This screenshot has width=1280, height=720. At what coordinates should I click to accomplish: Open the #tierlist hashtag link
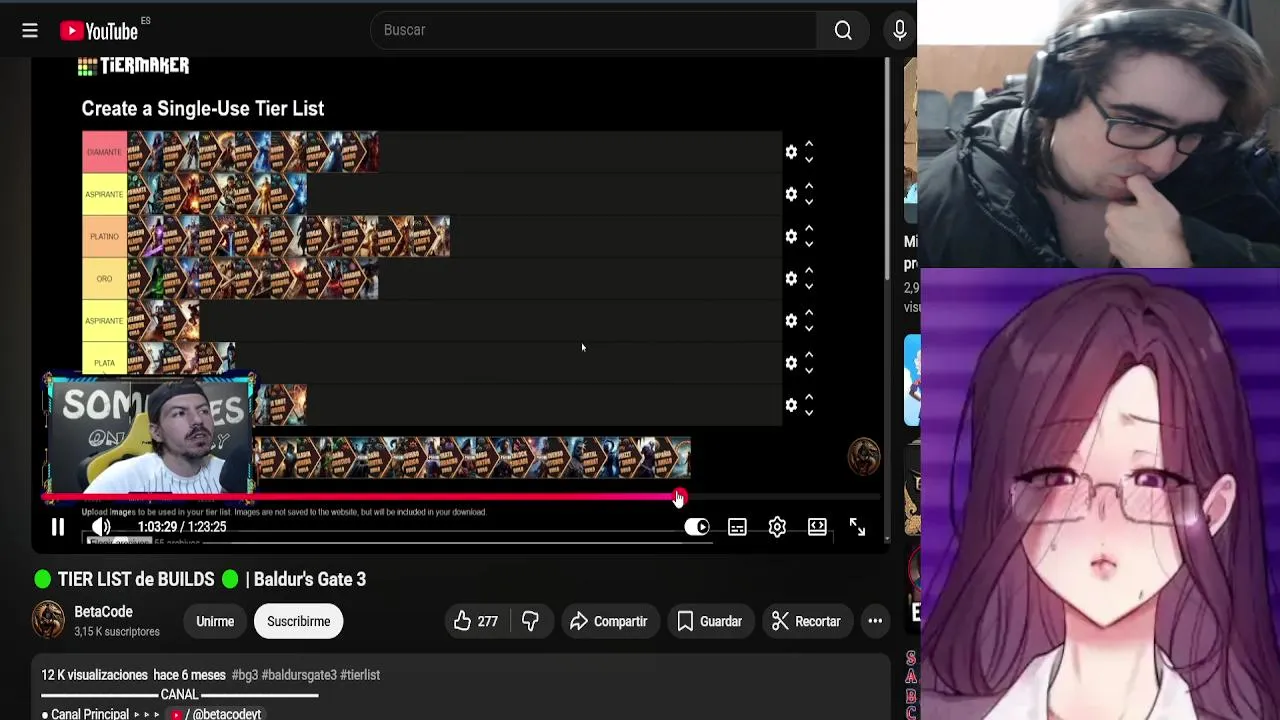point(360,675)
